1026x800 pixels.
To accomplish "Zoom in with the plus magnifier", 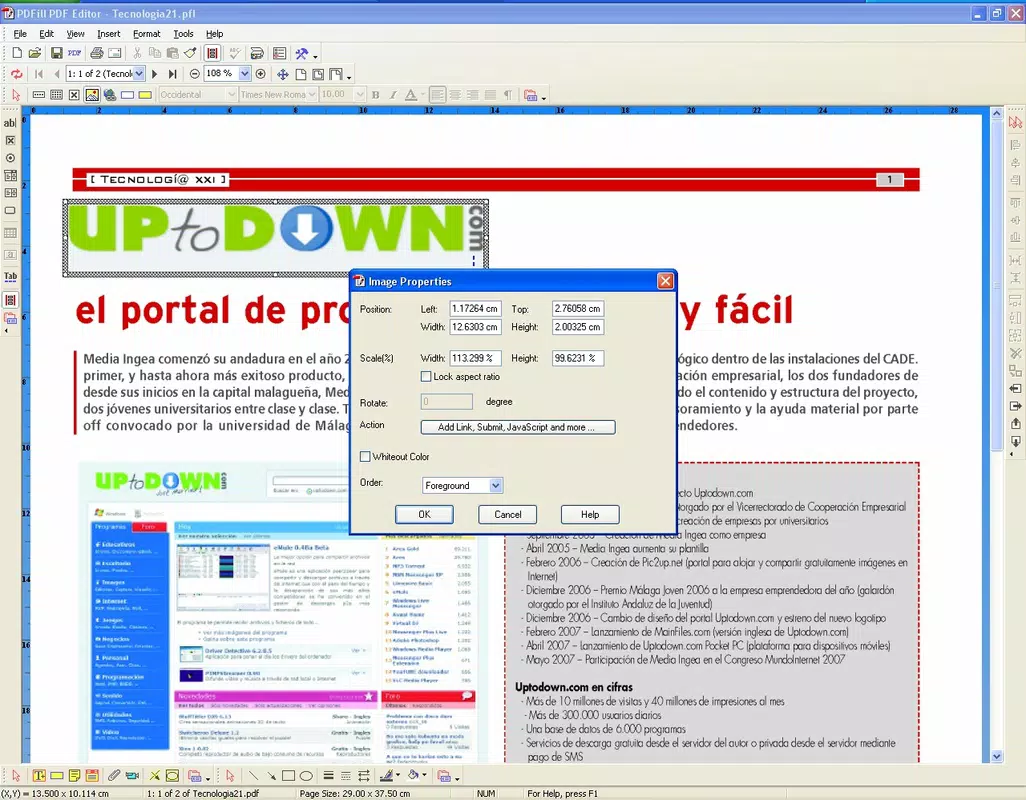I will point(260,74).
